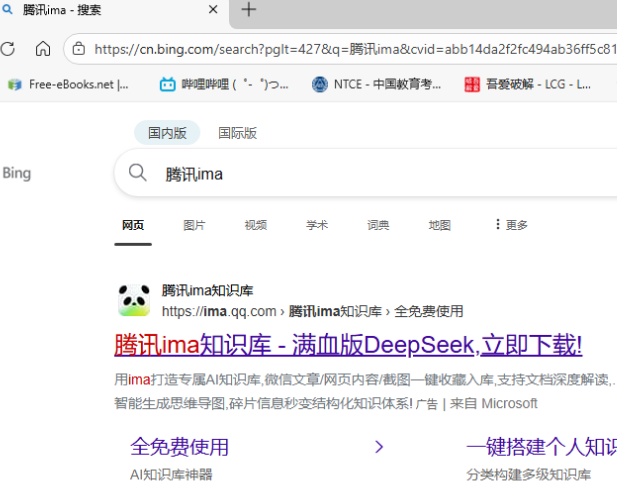Click the site lock icon in address bar
Viewport: 617px width, 482px height.
click(x=79, y=48)
